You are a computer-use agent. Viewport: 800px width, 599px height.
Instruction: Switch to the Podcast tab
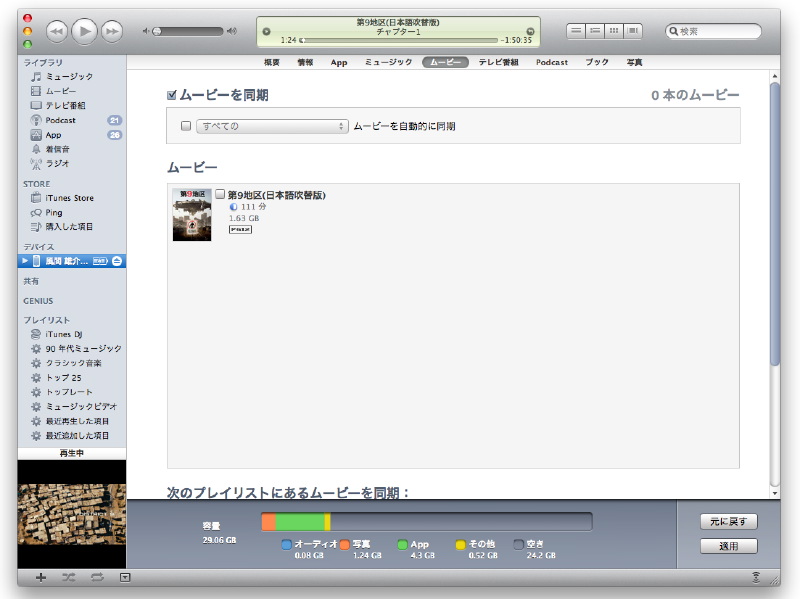click(x=551, y=62)
